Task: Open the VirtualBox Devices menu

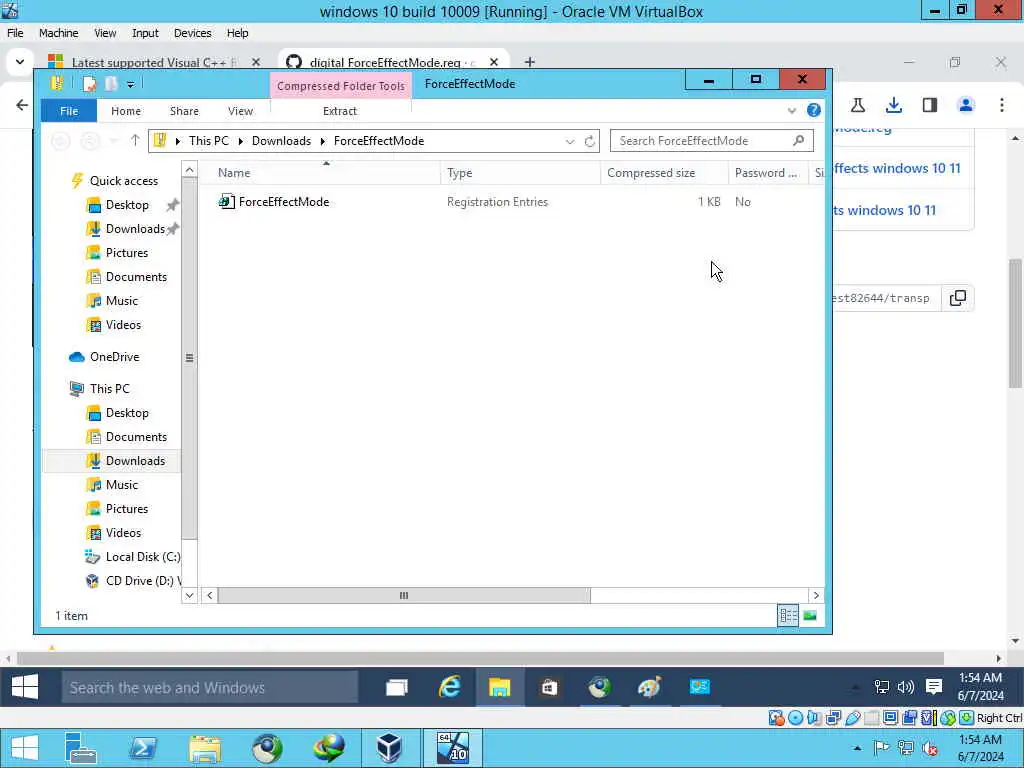Action: tap(192, 33)
